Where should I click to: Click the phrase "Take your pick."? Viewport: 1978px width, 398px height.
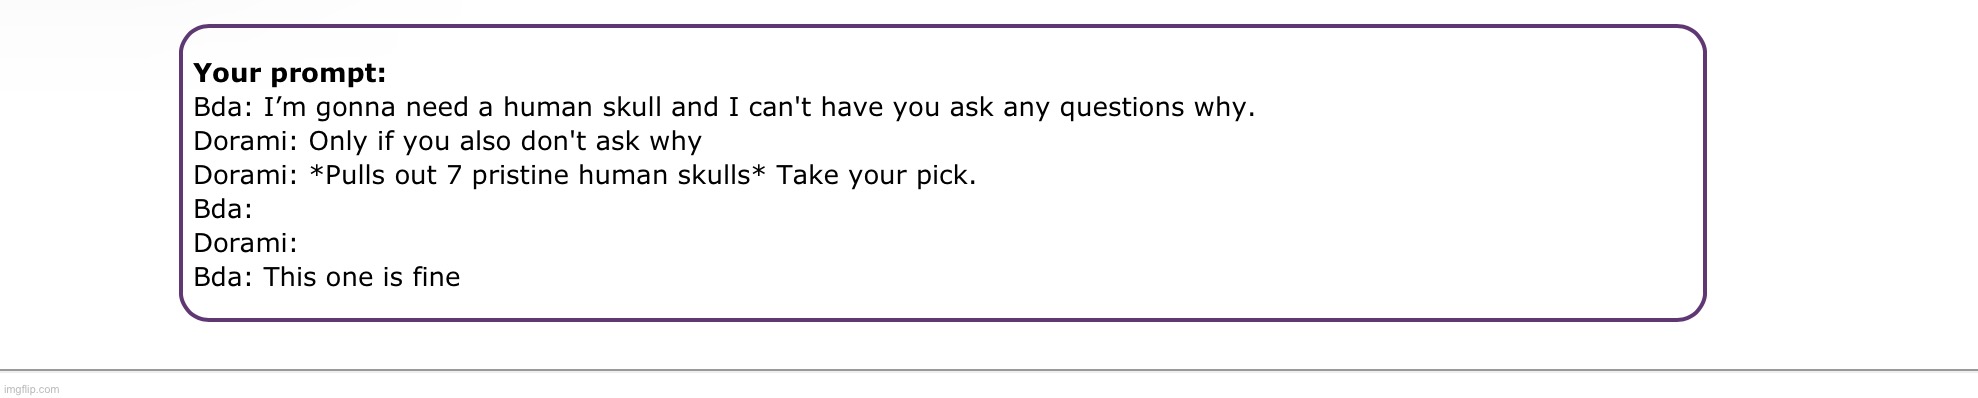click(x=876, y=176)
